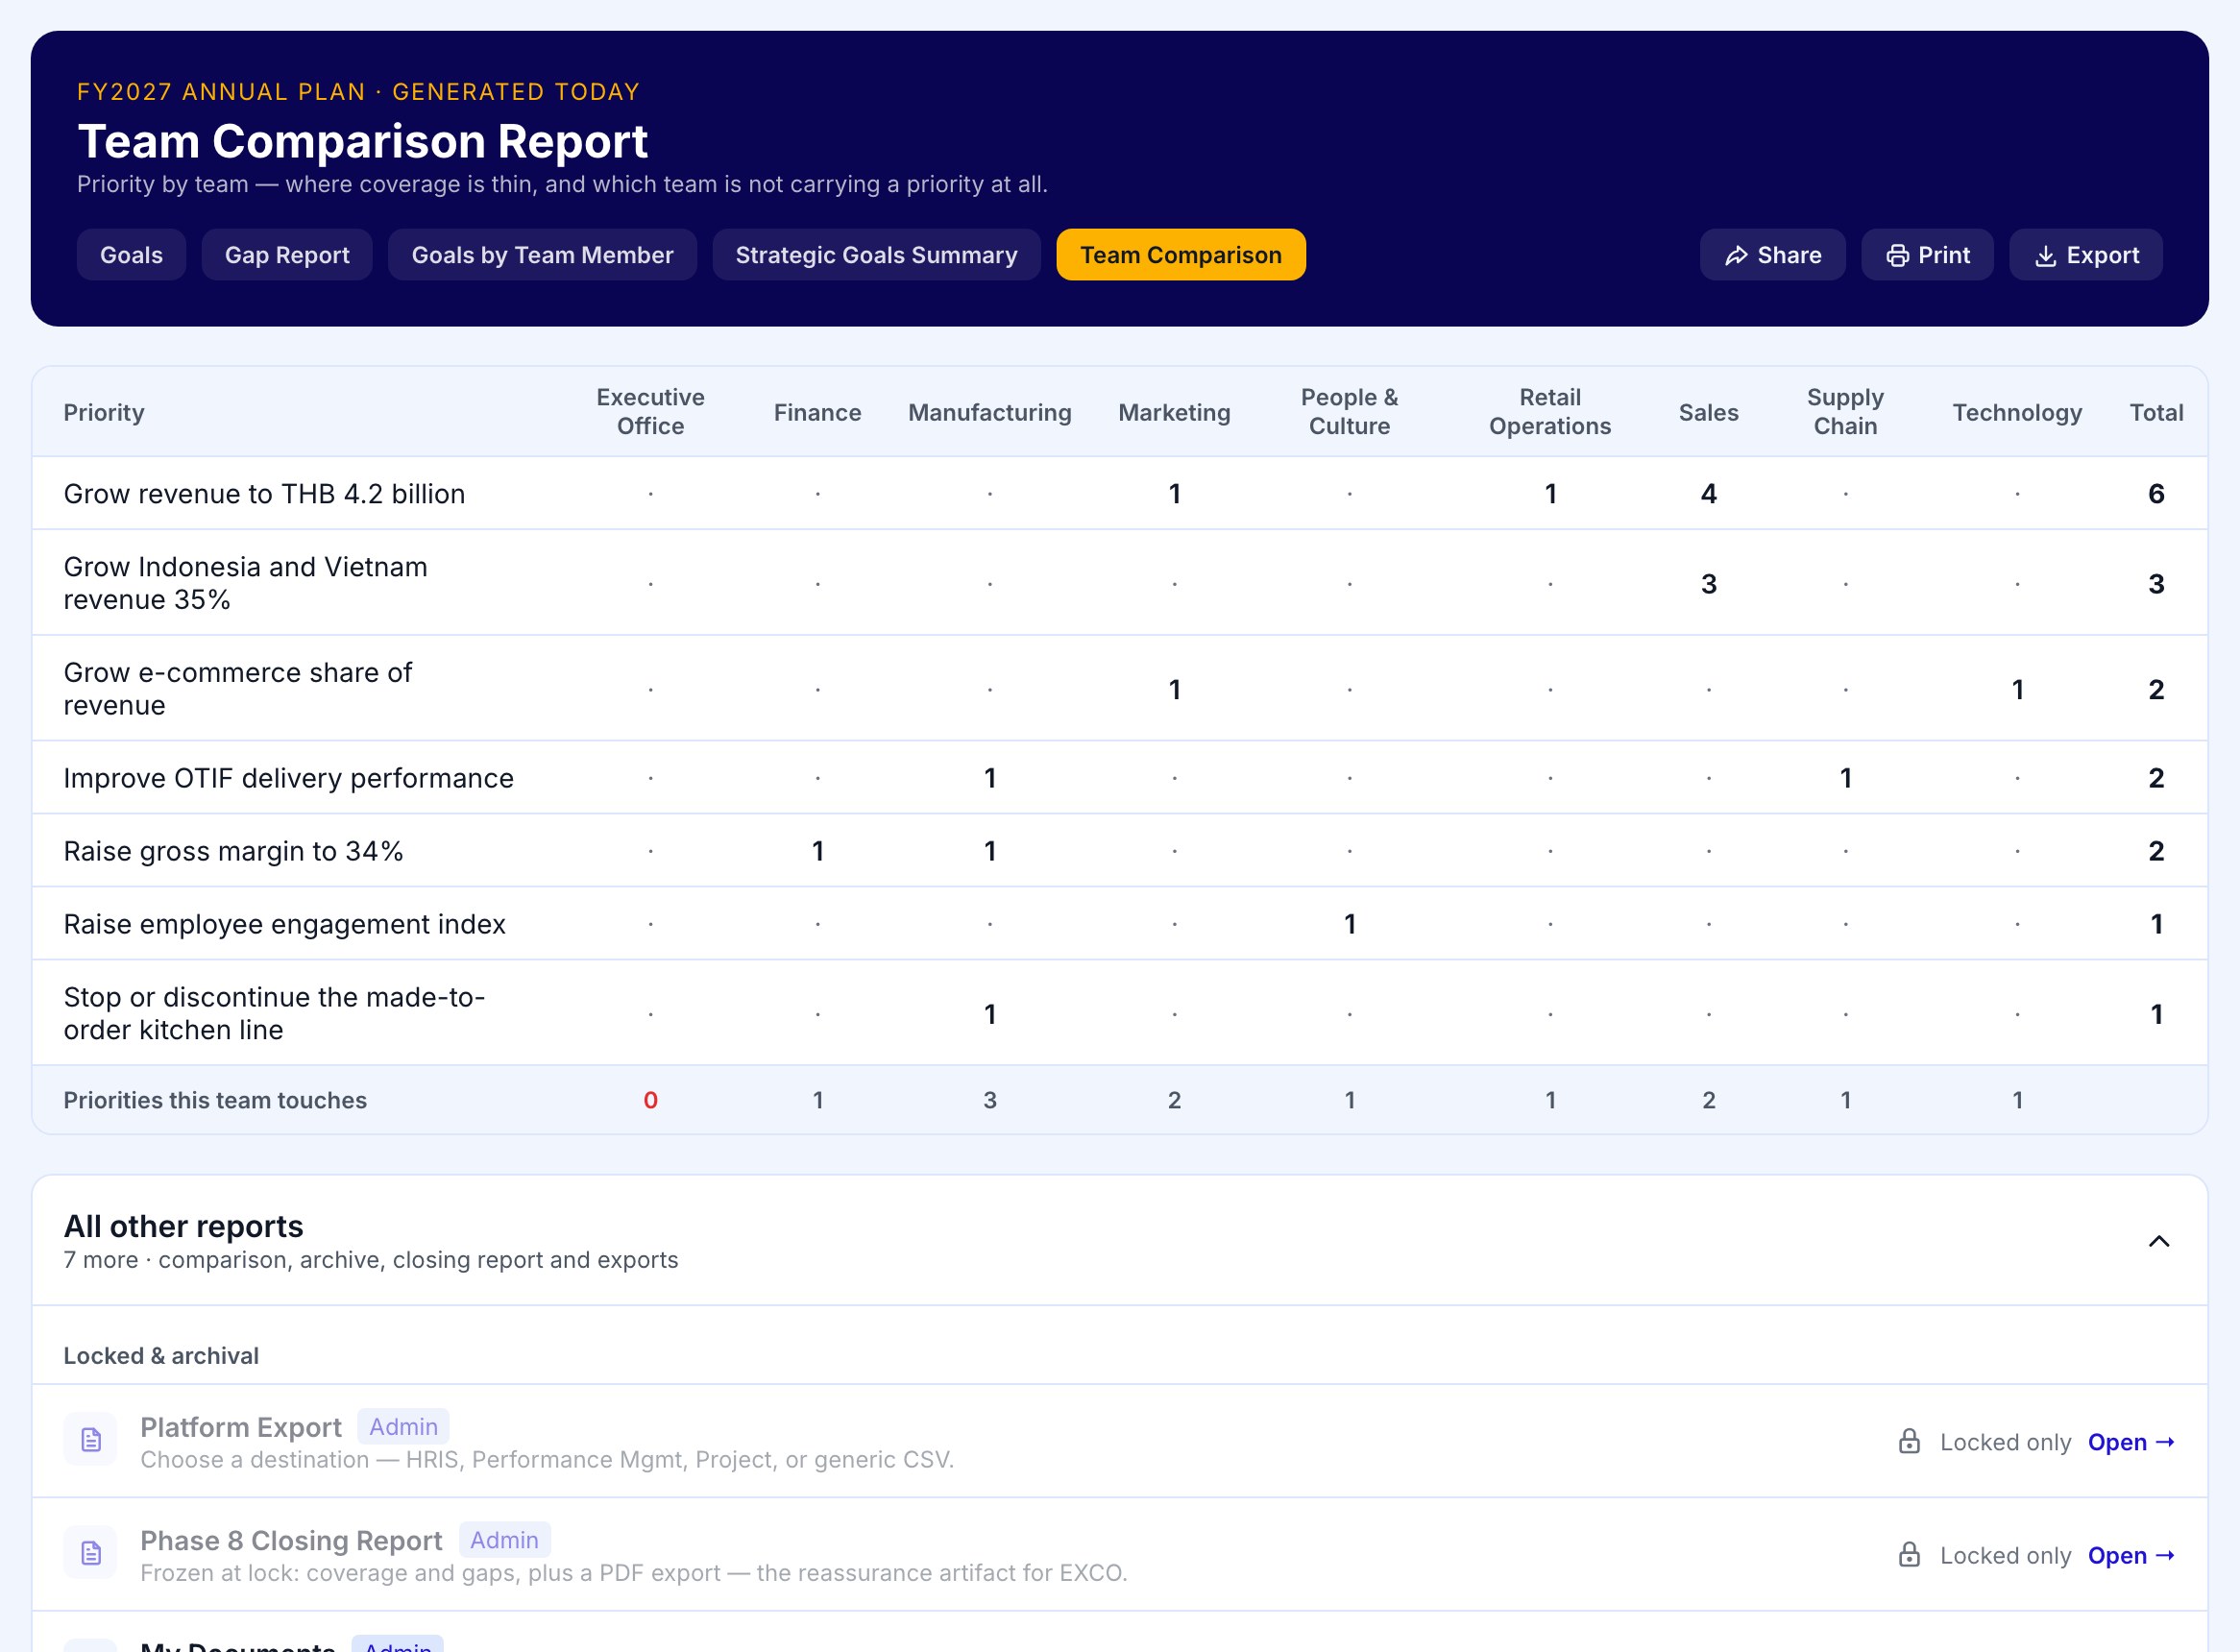Image resolution: width=2240 pixels, height=1652 pixels.
Task: Open Goals by Team Member tab
Action: pos(542,255)
